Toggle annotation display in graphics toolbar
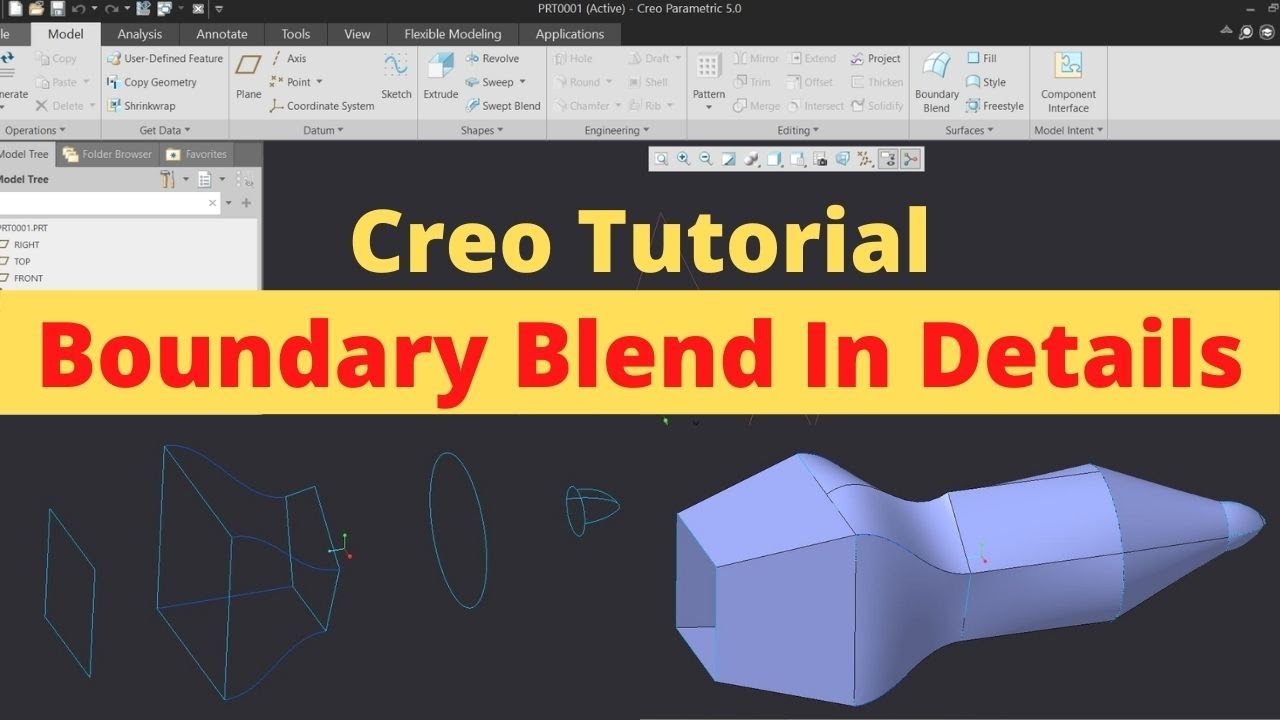1280x720 pixels. tap(888, 159)
